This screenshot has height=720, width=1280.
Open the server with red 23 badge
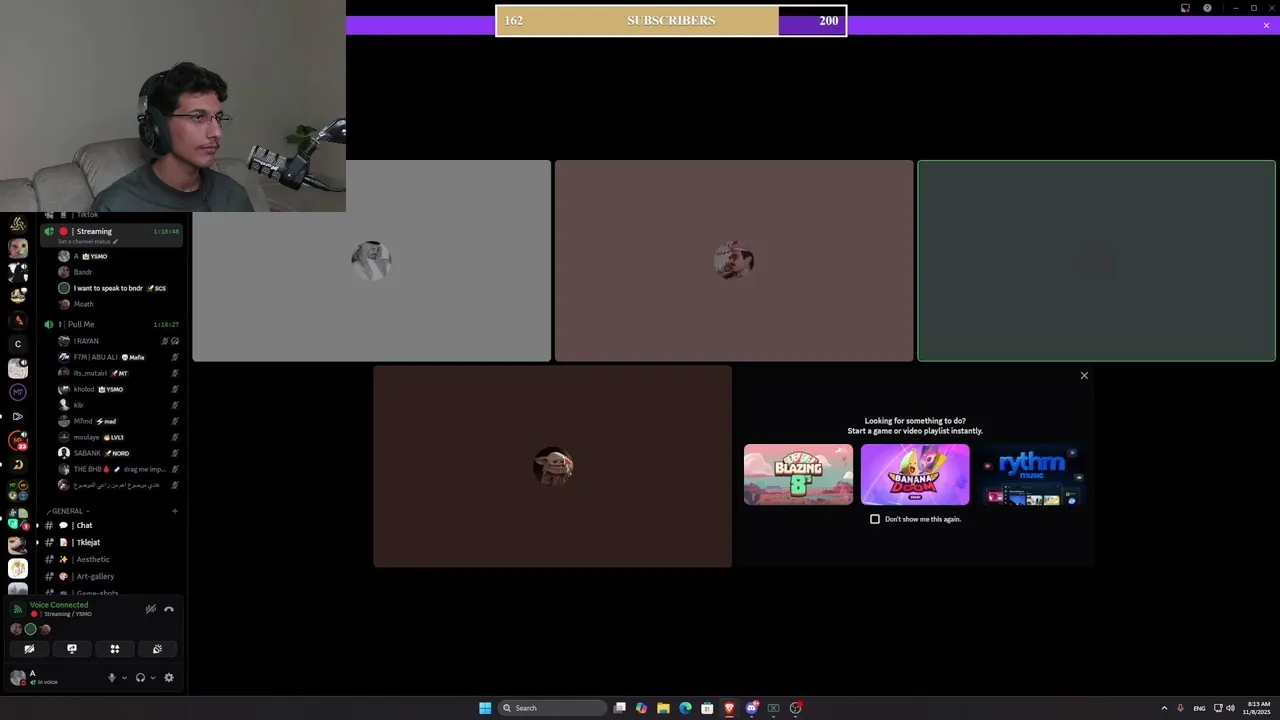(17, 440)
